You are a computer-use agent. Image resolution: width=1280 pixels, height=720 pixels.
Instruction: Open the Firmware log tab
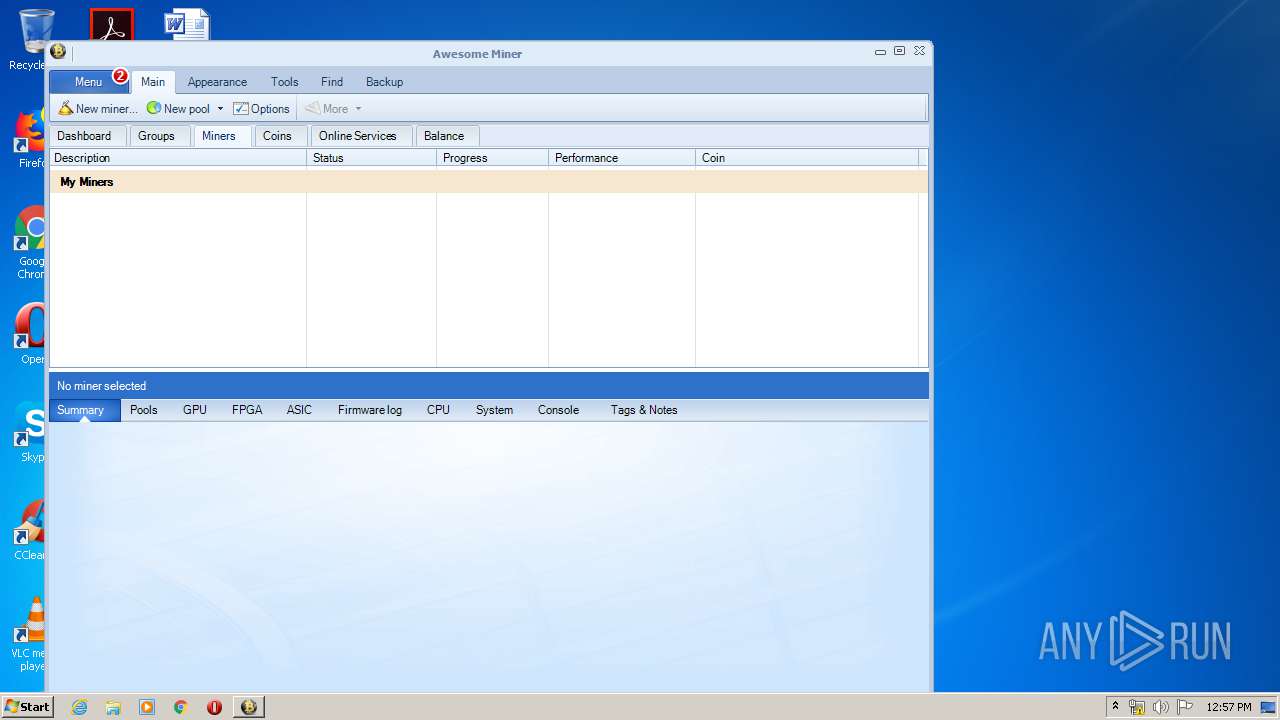(370, 410)
